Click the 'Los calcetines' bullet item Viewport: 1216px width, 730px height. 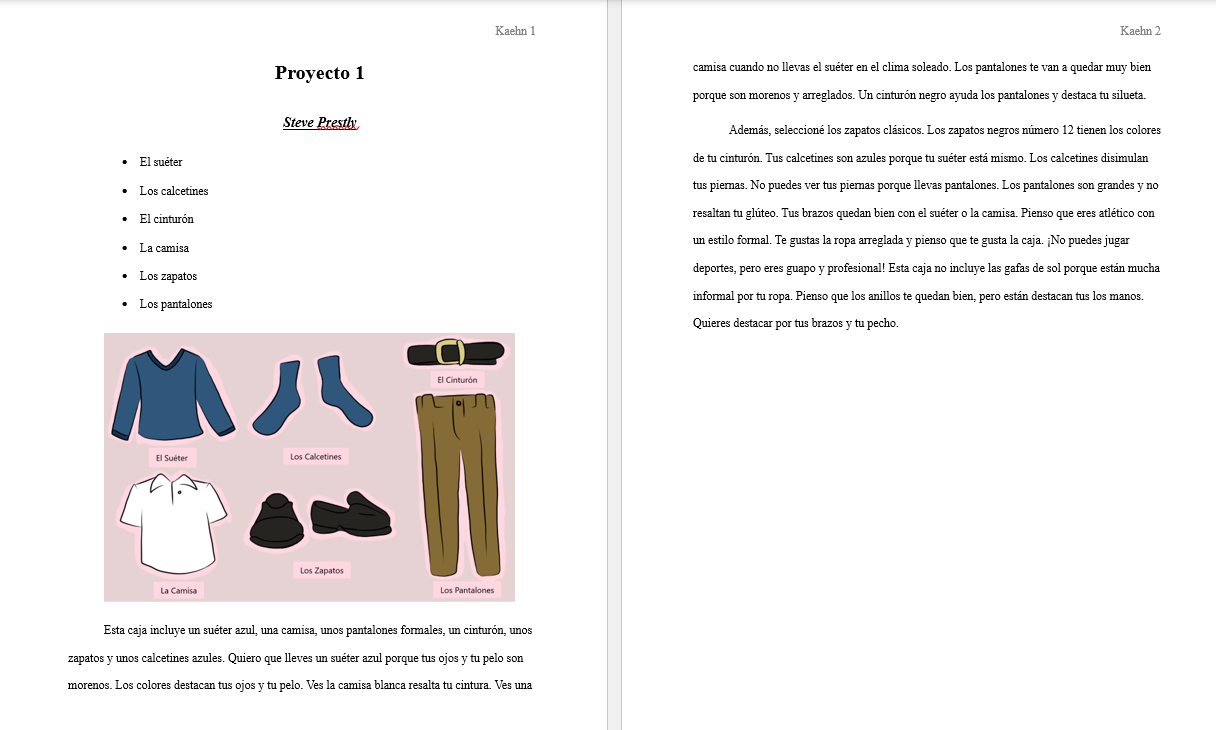[174, 191]
